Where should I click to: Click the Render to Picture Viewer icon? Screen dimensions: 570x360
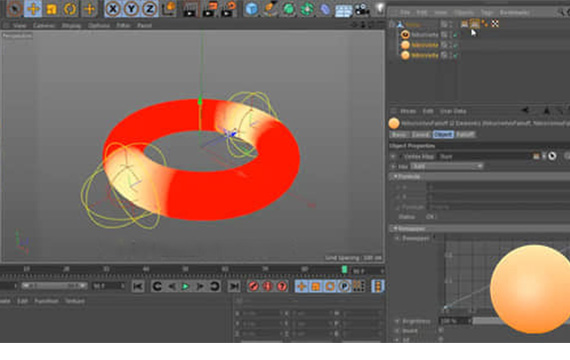[209, 9]
